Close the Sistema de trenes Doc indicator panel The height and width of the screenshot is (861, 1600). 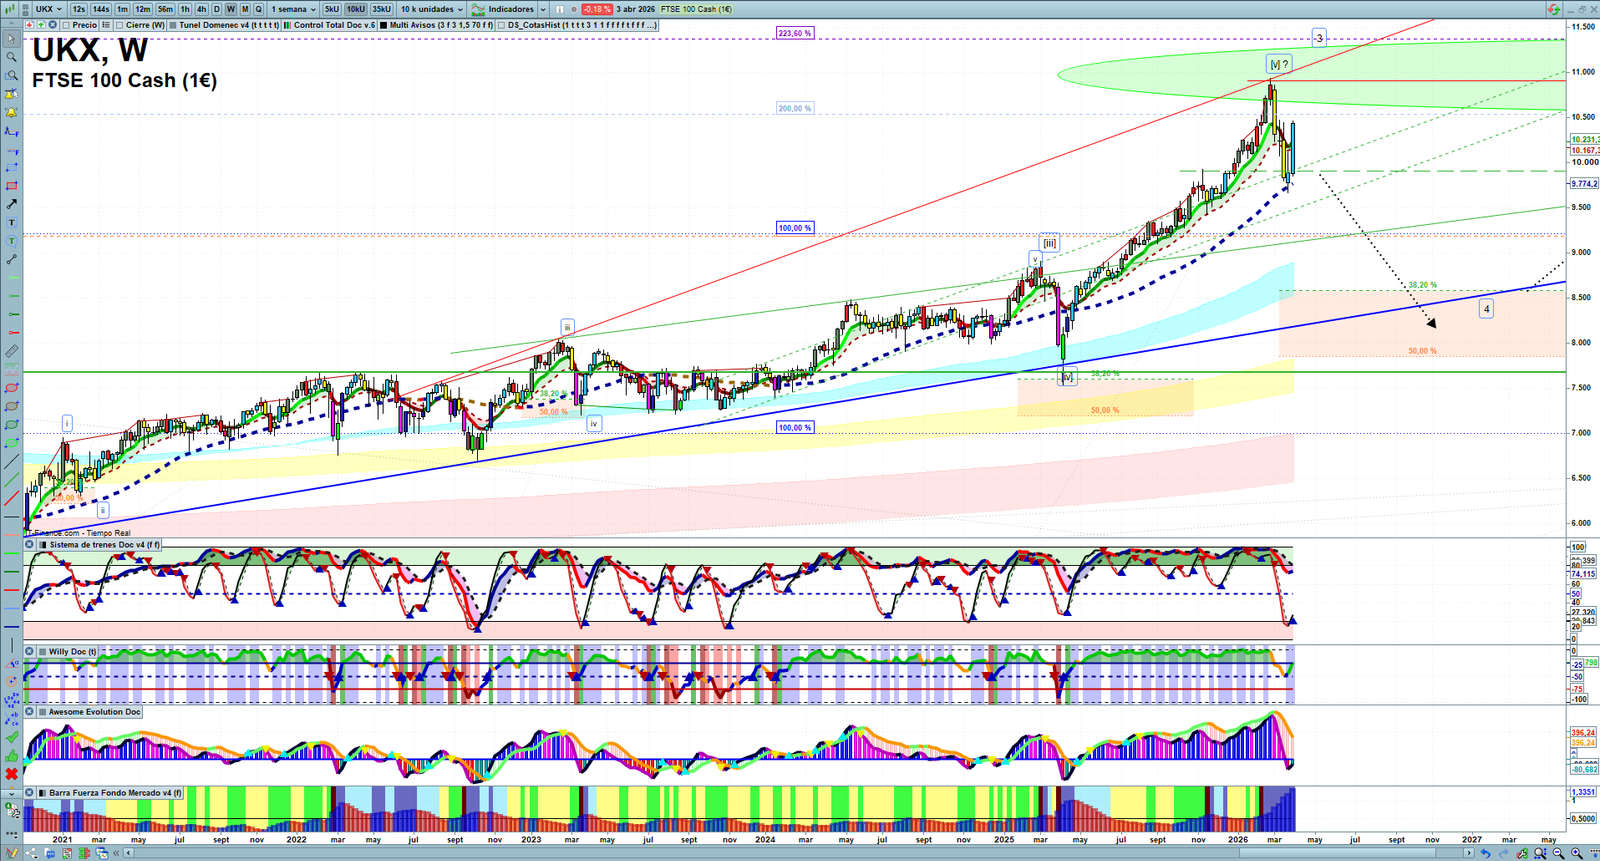(x=30, y=545)
